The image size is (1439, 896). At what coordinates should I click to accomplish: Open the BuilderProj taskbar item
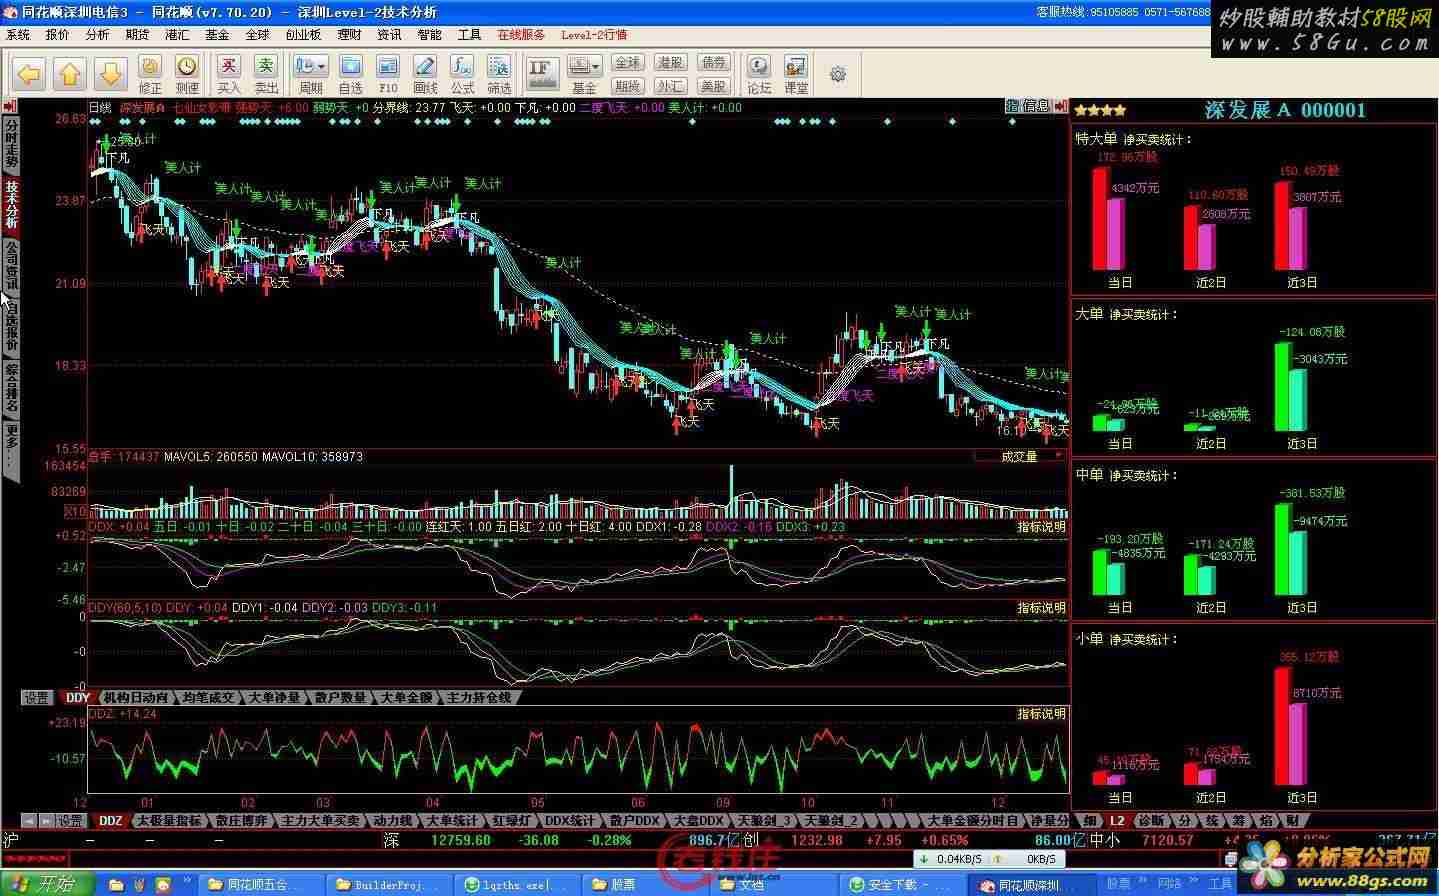coord(388,884)
